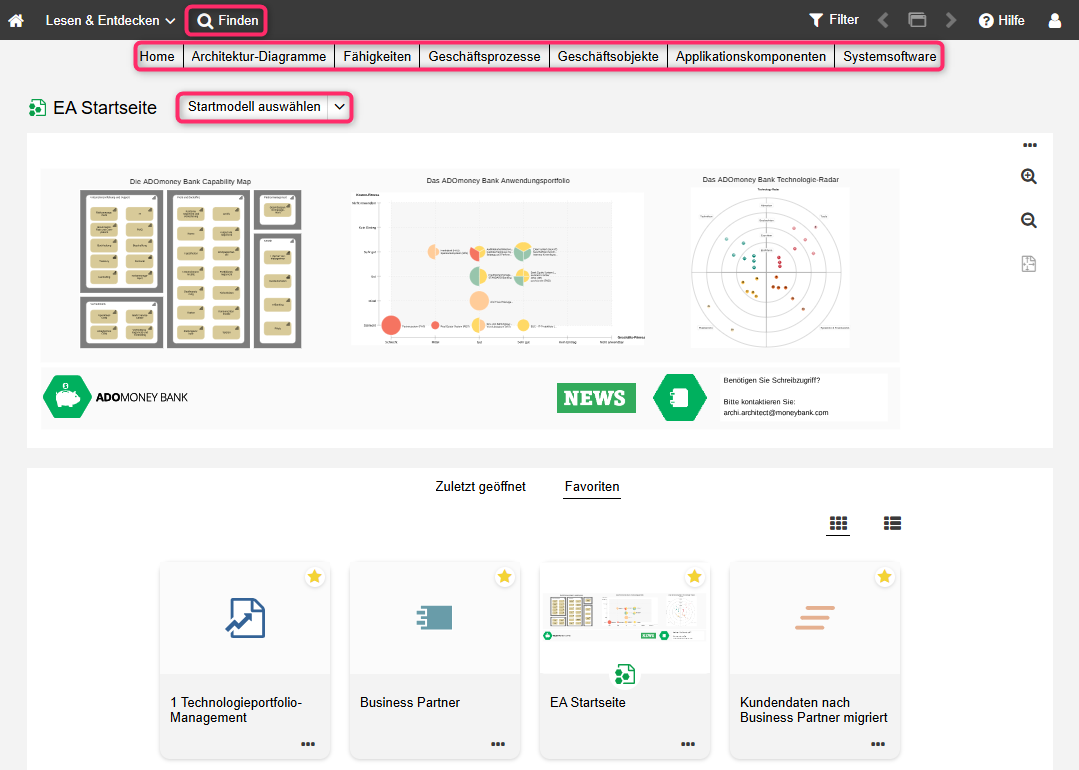The width and height of the screenshot is (1079, 770).
Task: Unfavorite the Business Partner card star
Action: pyautogui.click(x=505, y=577)
